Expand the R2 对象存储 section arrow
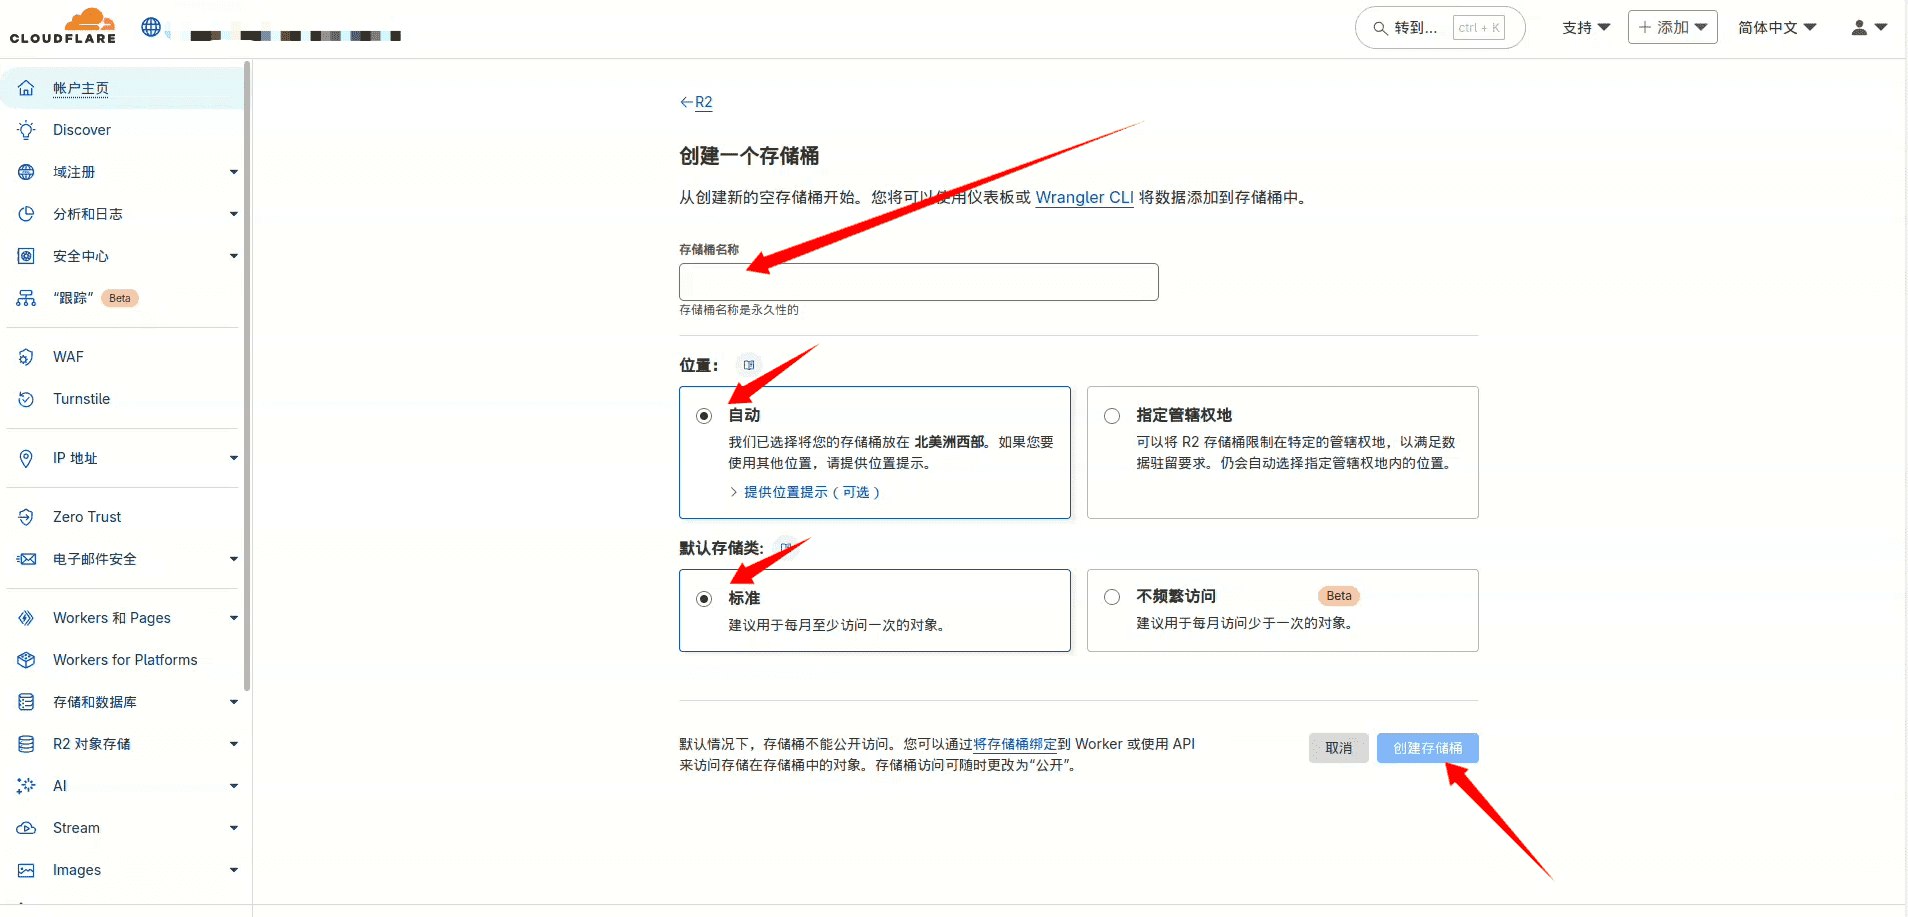The image size is (1908, 917). (234, 744)
